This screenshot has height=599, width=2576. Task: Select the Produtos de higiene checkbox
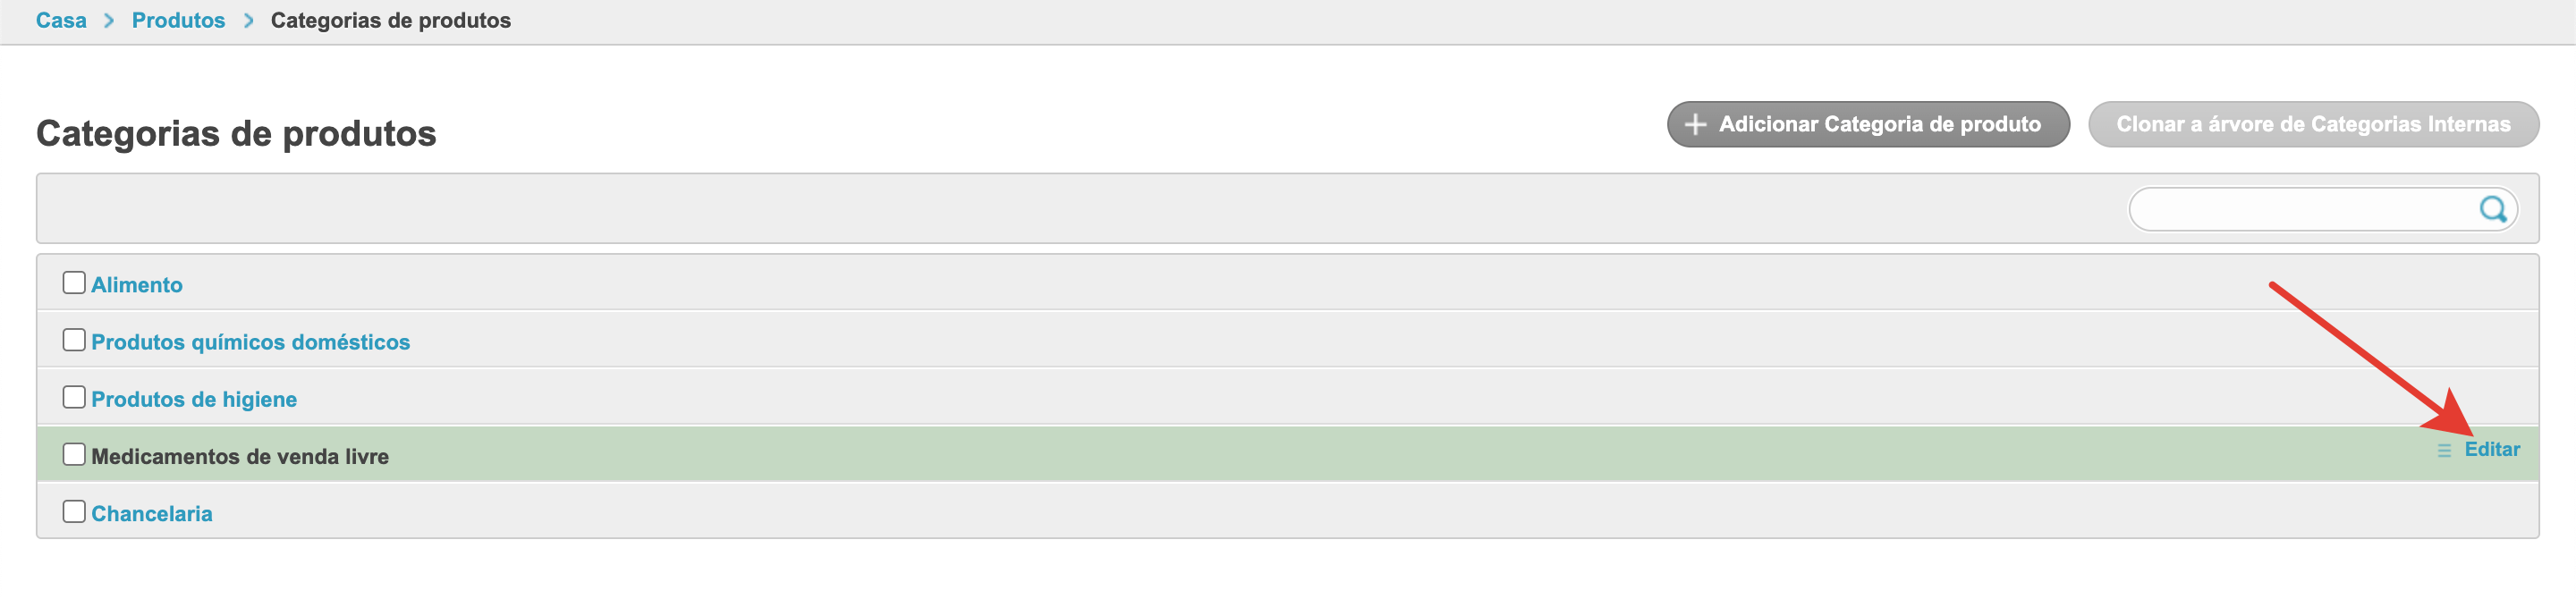click(74, 397)
